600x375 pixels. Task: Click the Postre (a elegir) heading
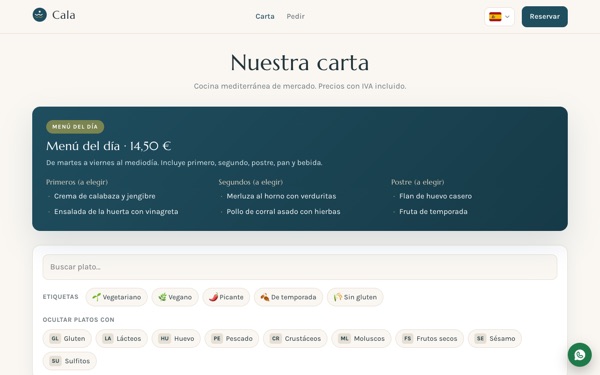417,182
